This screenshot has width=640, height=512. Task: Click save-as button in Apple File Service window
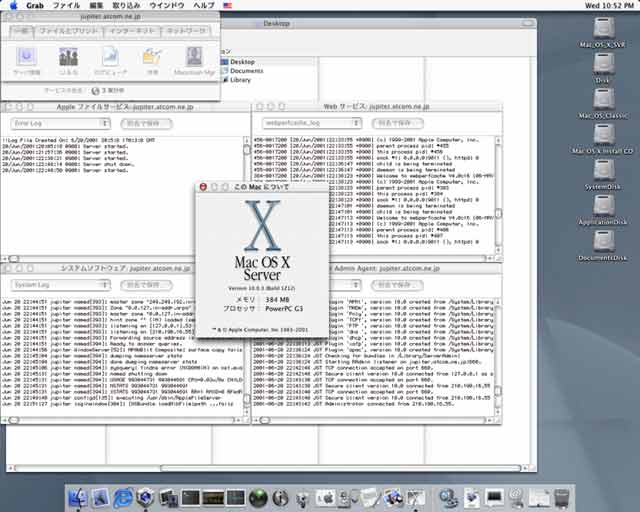click(147, 123)
